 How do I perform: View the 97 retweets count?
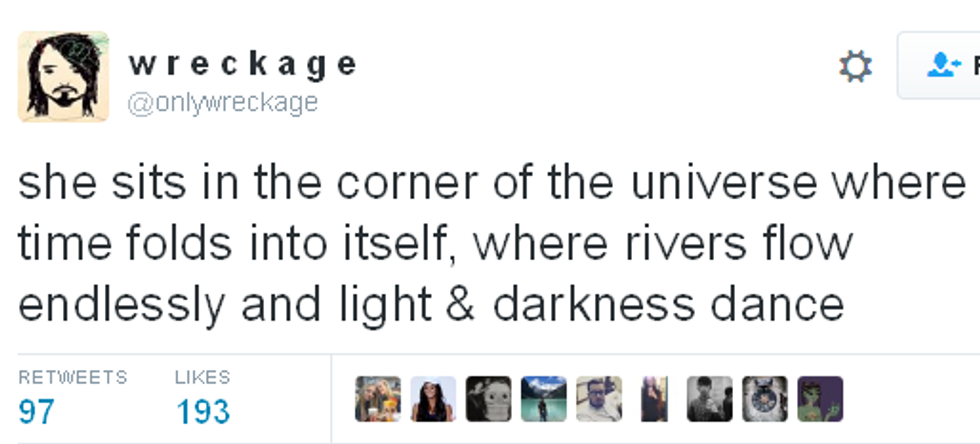tap(37, 411)
